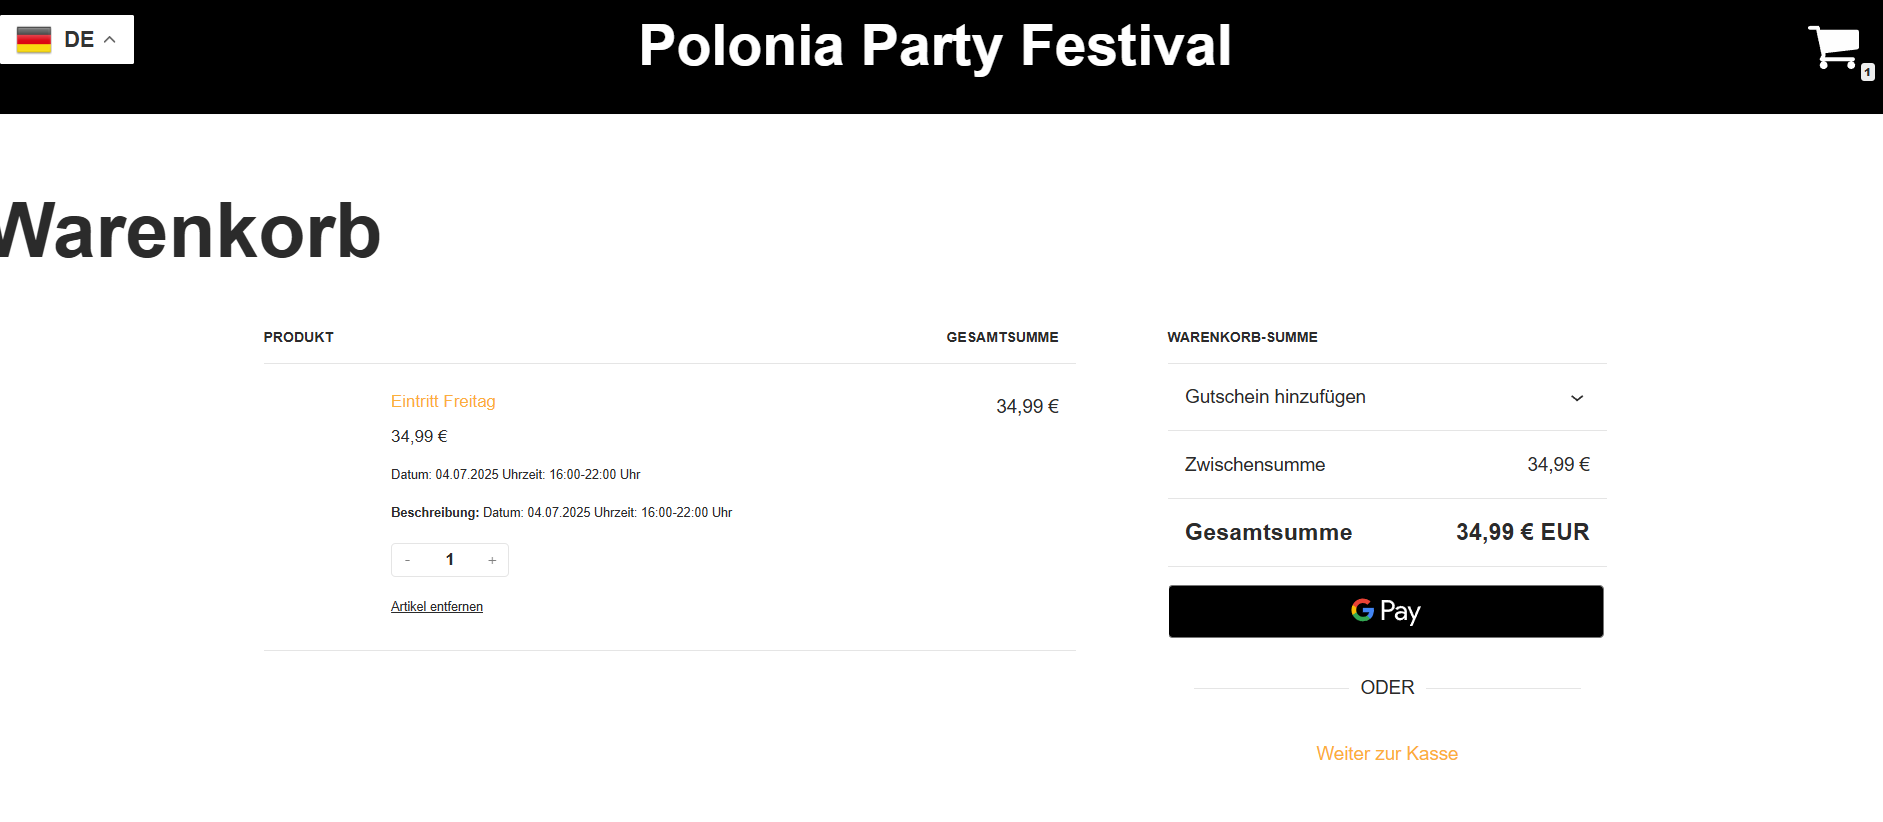Increase ticket quantity with plus button
Image resolution: width=1883 pixels, height=822 pixels.
pos(492,560)
